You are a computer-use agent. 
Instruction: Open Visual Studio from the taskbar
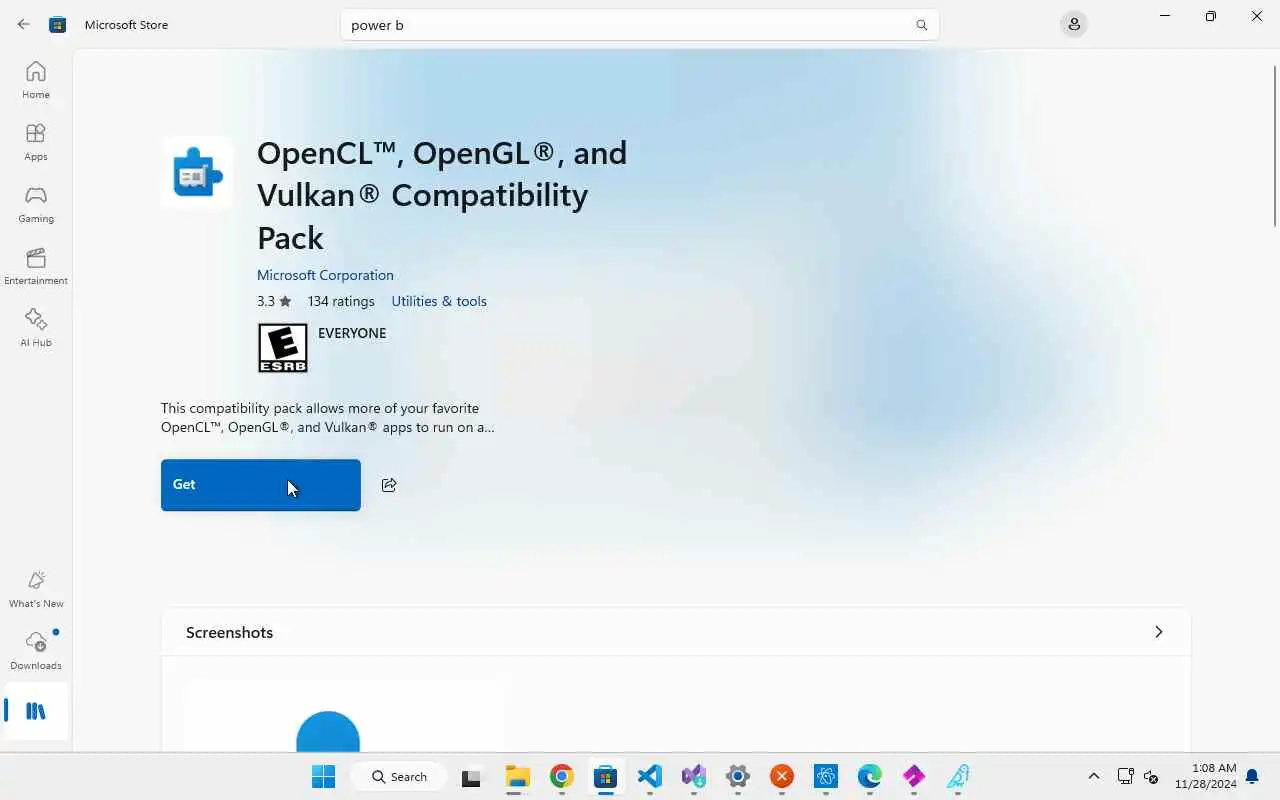pos(694,776)
